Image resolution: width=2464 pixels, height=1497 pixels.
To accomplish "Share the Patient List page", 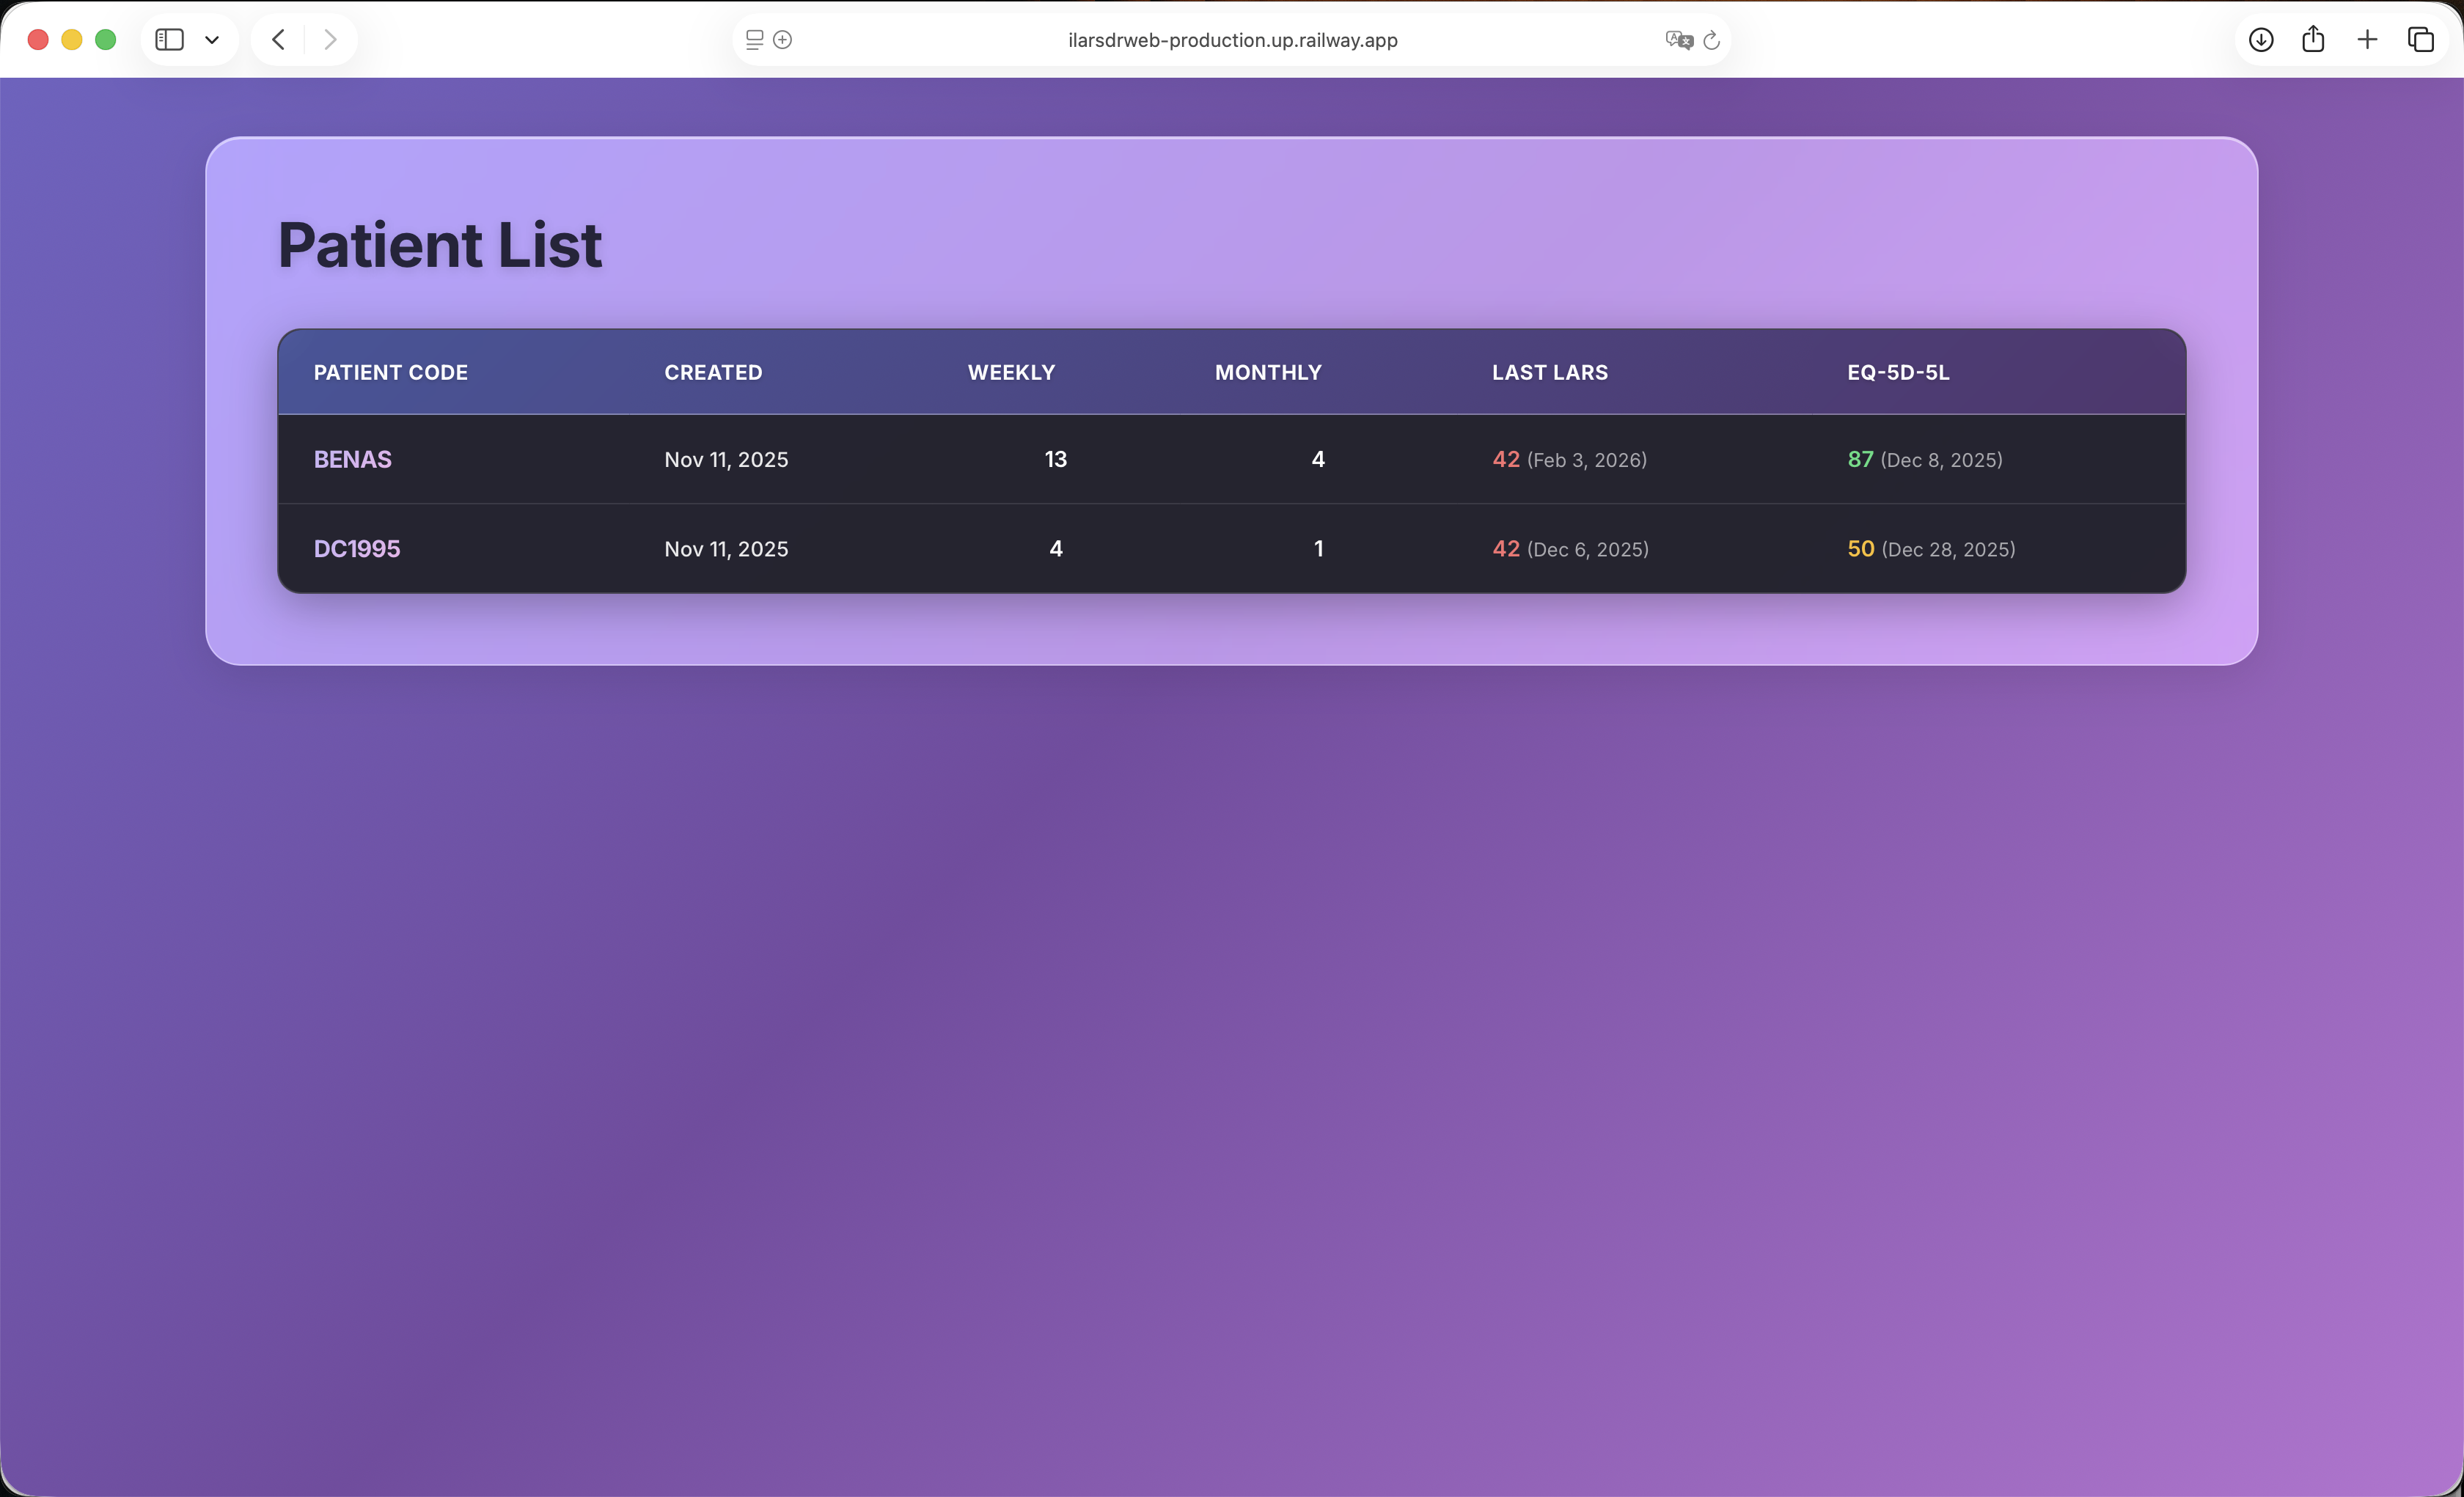I will click(x=2313, y=40).
